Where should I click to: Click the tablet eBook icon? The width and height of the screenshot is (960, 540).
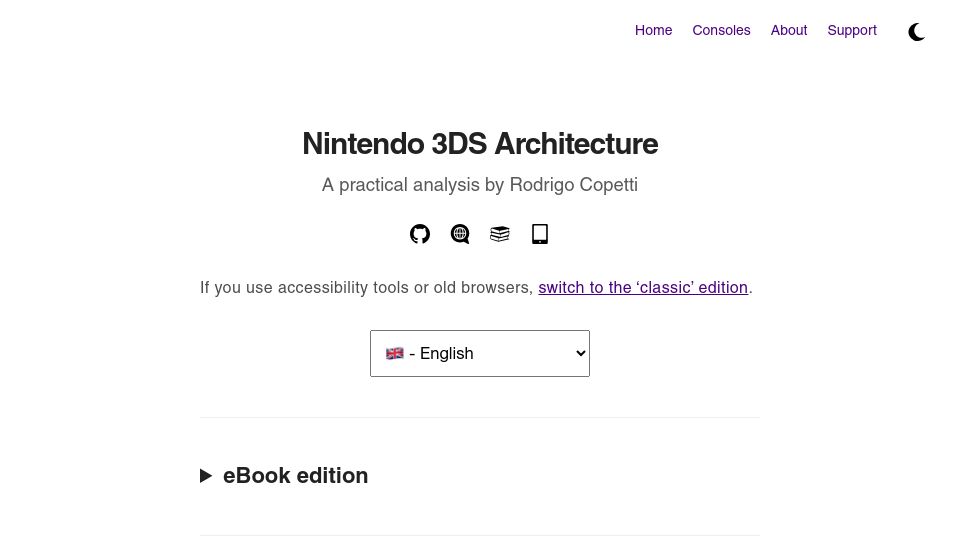(540, 234)
